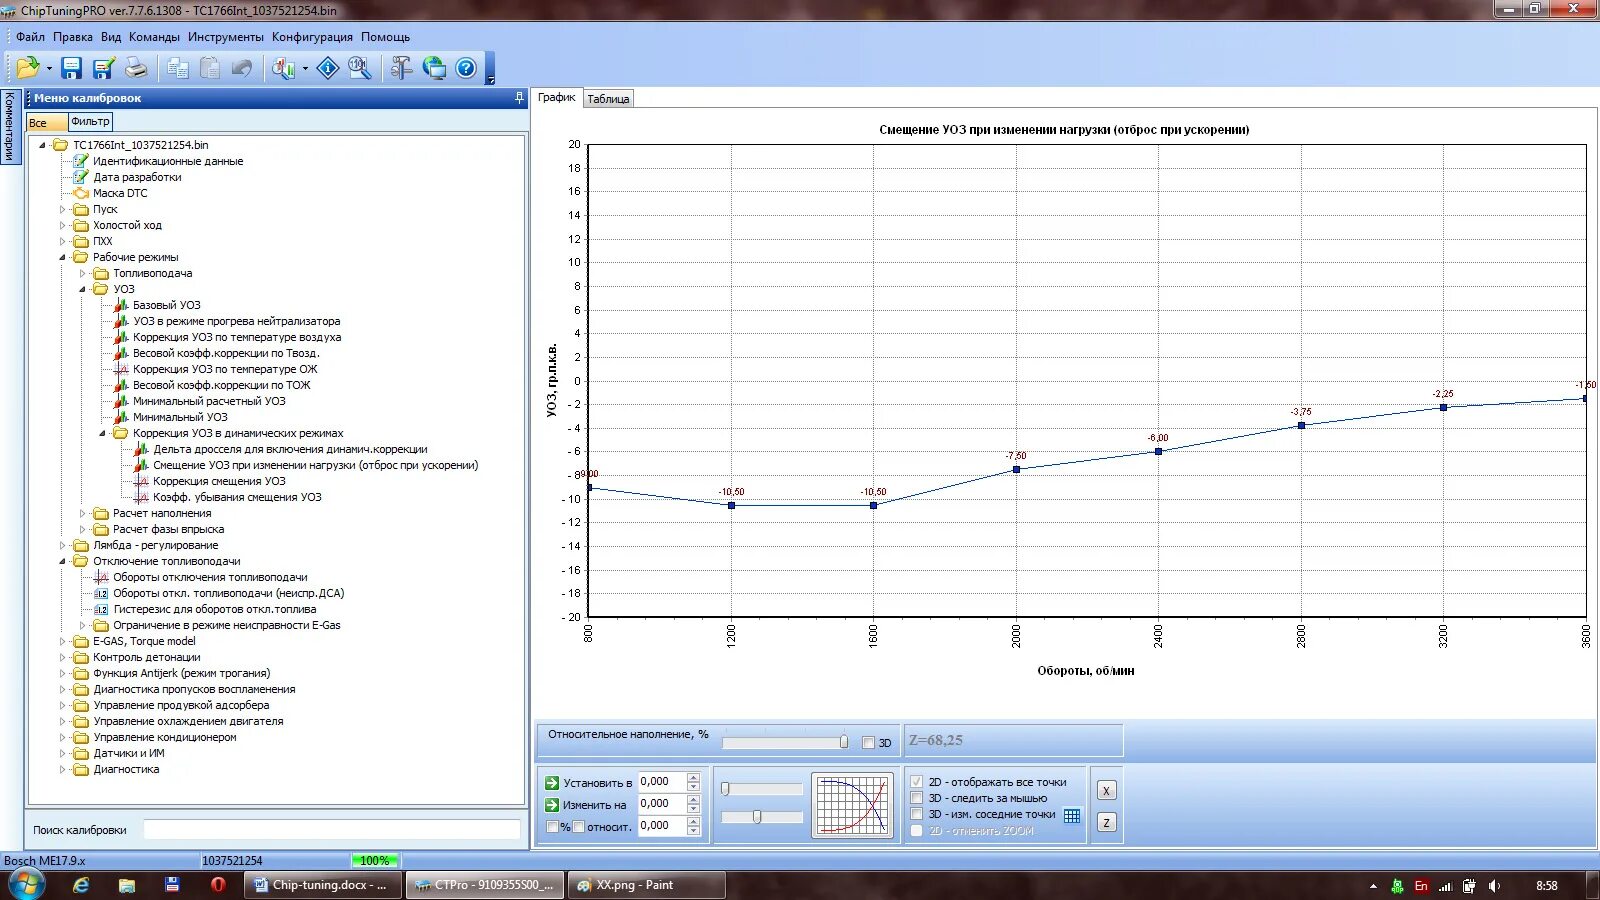Click the Поиск калибровки search field

331,830
